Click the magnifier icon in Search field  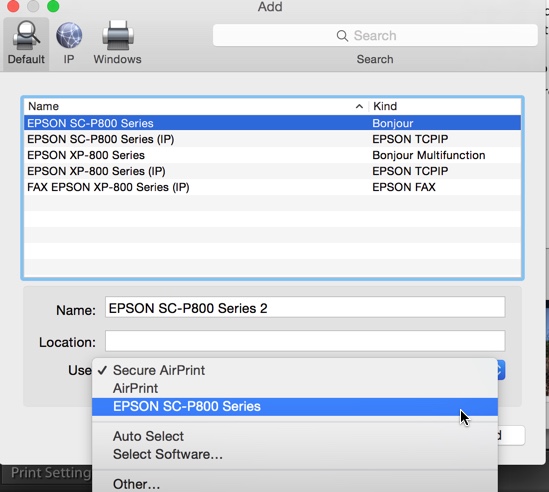(x=342, y=35)
